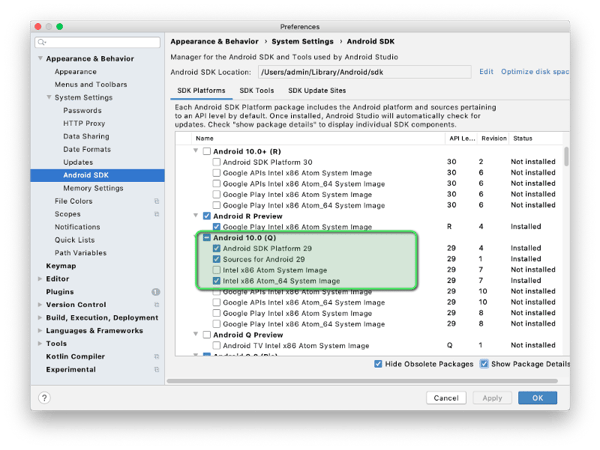Click the settings search field
Viewport: 600px width, 450px height.
pyautogui.click(x=98, y=42)
